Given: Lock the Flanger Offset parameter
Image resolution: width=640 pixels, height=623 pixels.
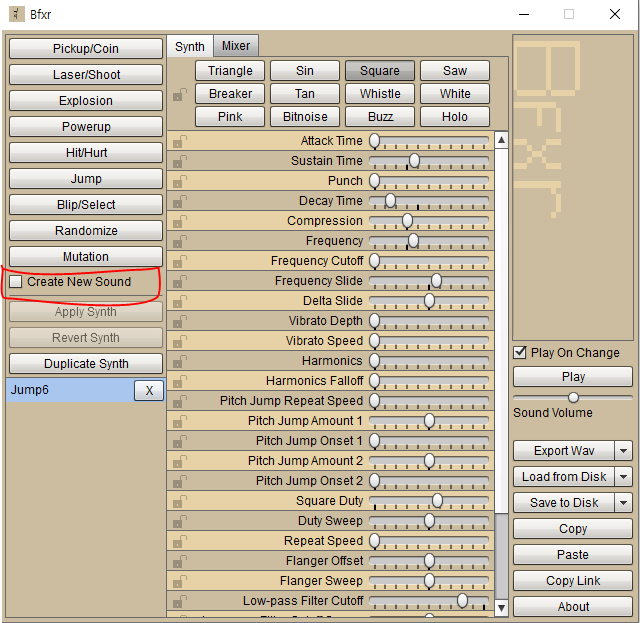Looking at the screenshot, I should [180, 561].
